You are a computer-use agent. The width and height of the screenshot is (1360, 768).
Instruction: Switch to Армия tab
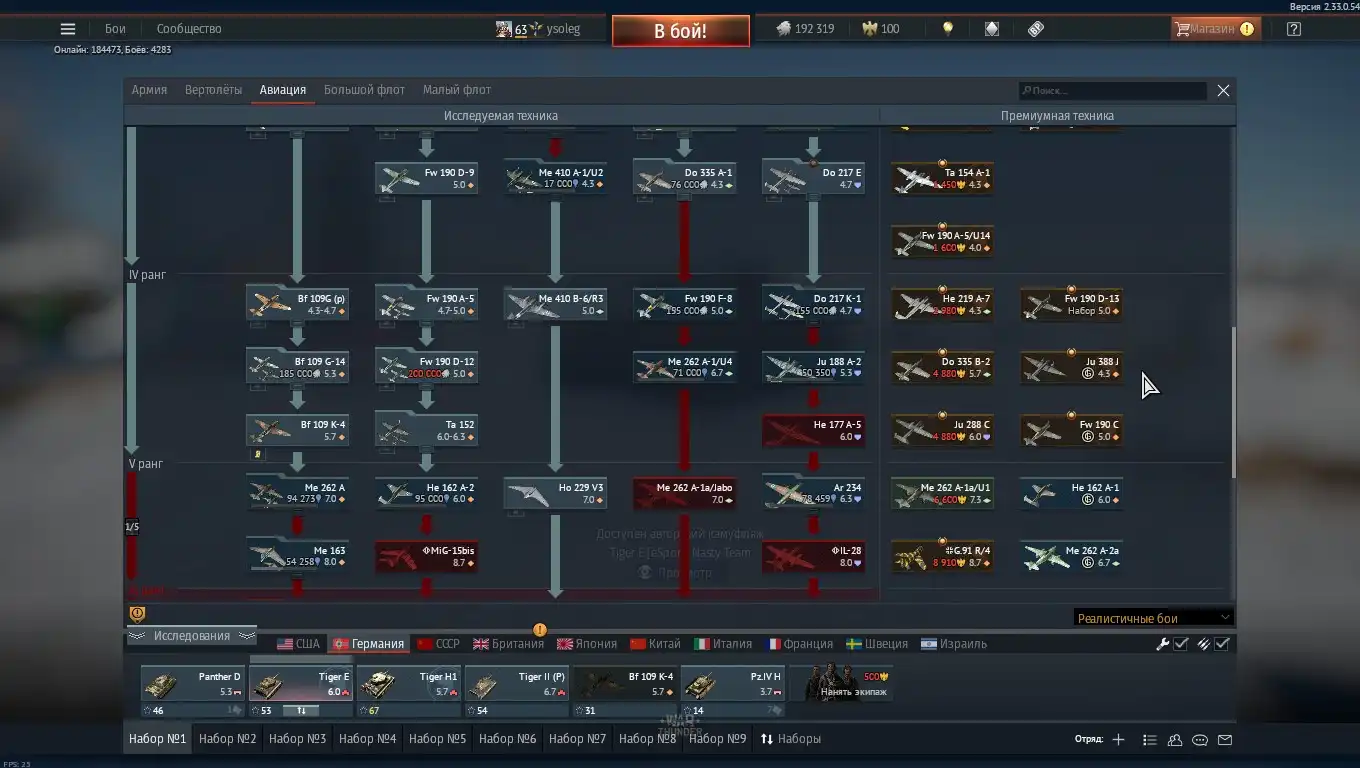pyautogui.click(x=149, y=90)
